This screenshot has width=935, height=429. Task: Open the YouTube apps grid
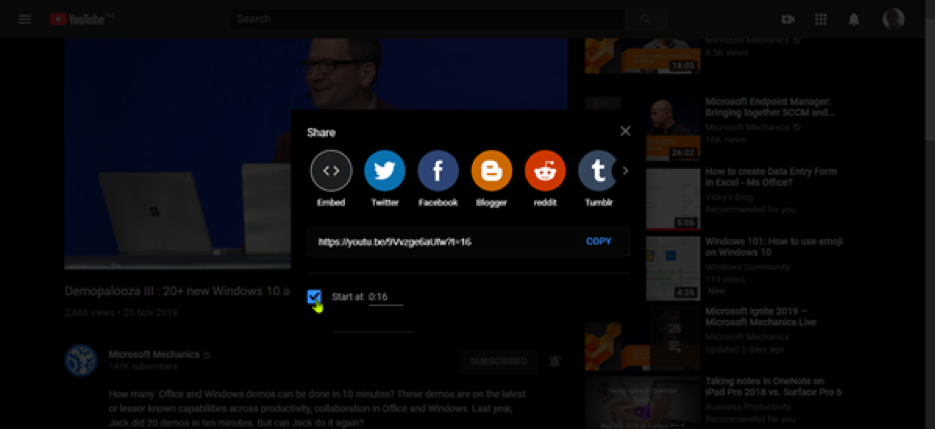(821, 19)
